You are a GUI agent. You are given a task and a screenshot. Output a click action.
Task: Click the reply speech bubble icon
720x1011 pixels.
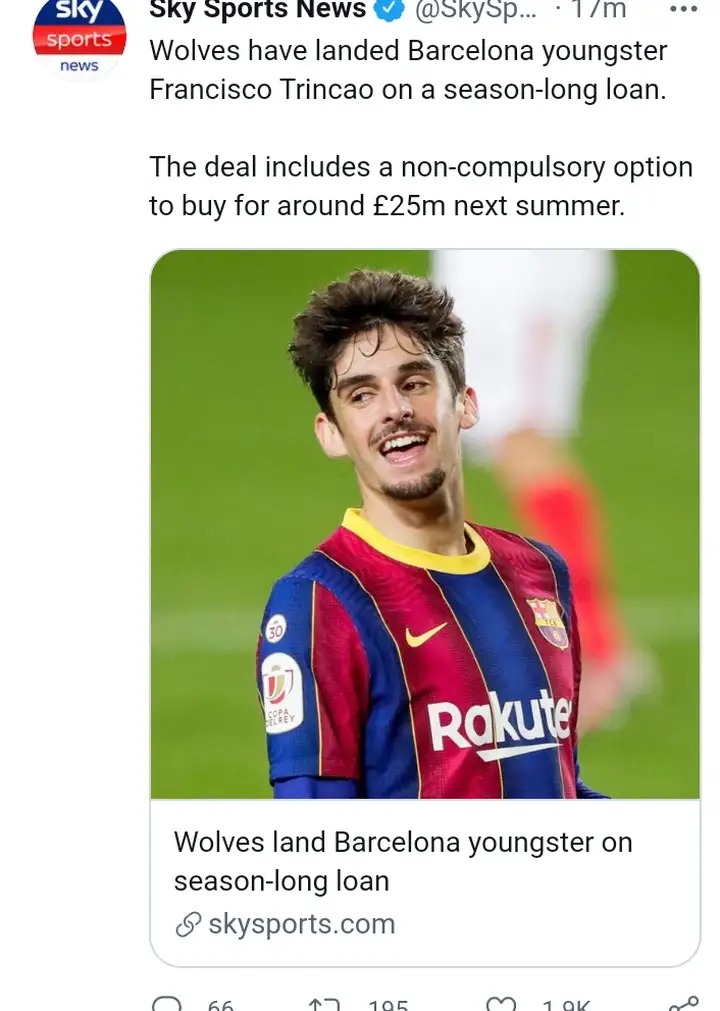pyautogui.click(x=167, y=1003)
